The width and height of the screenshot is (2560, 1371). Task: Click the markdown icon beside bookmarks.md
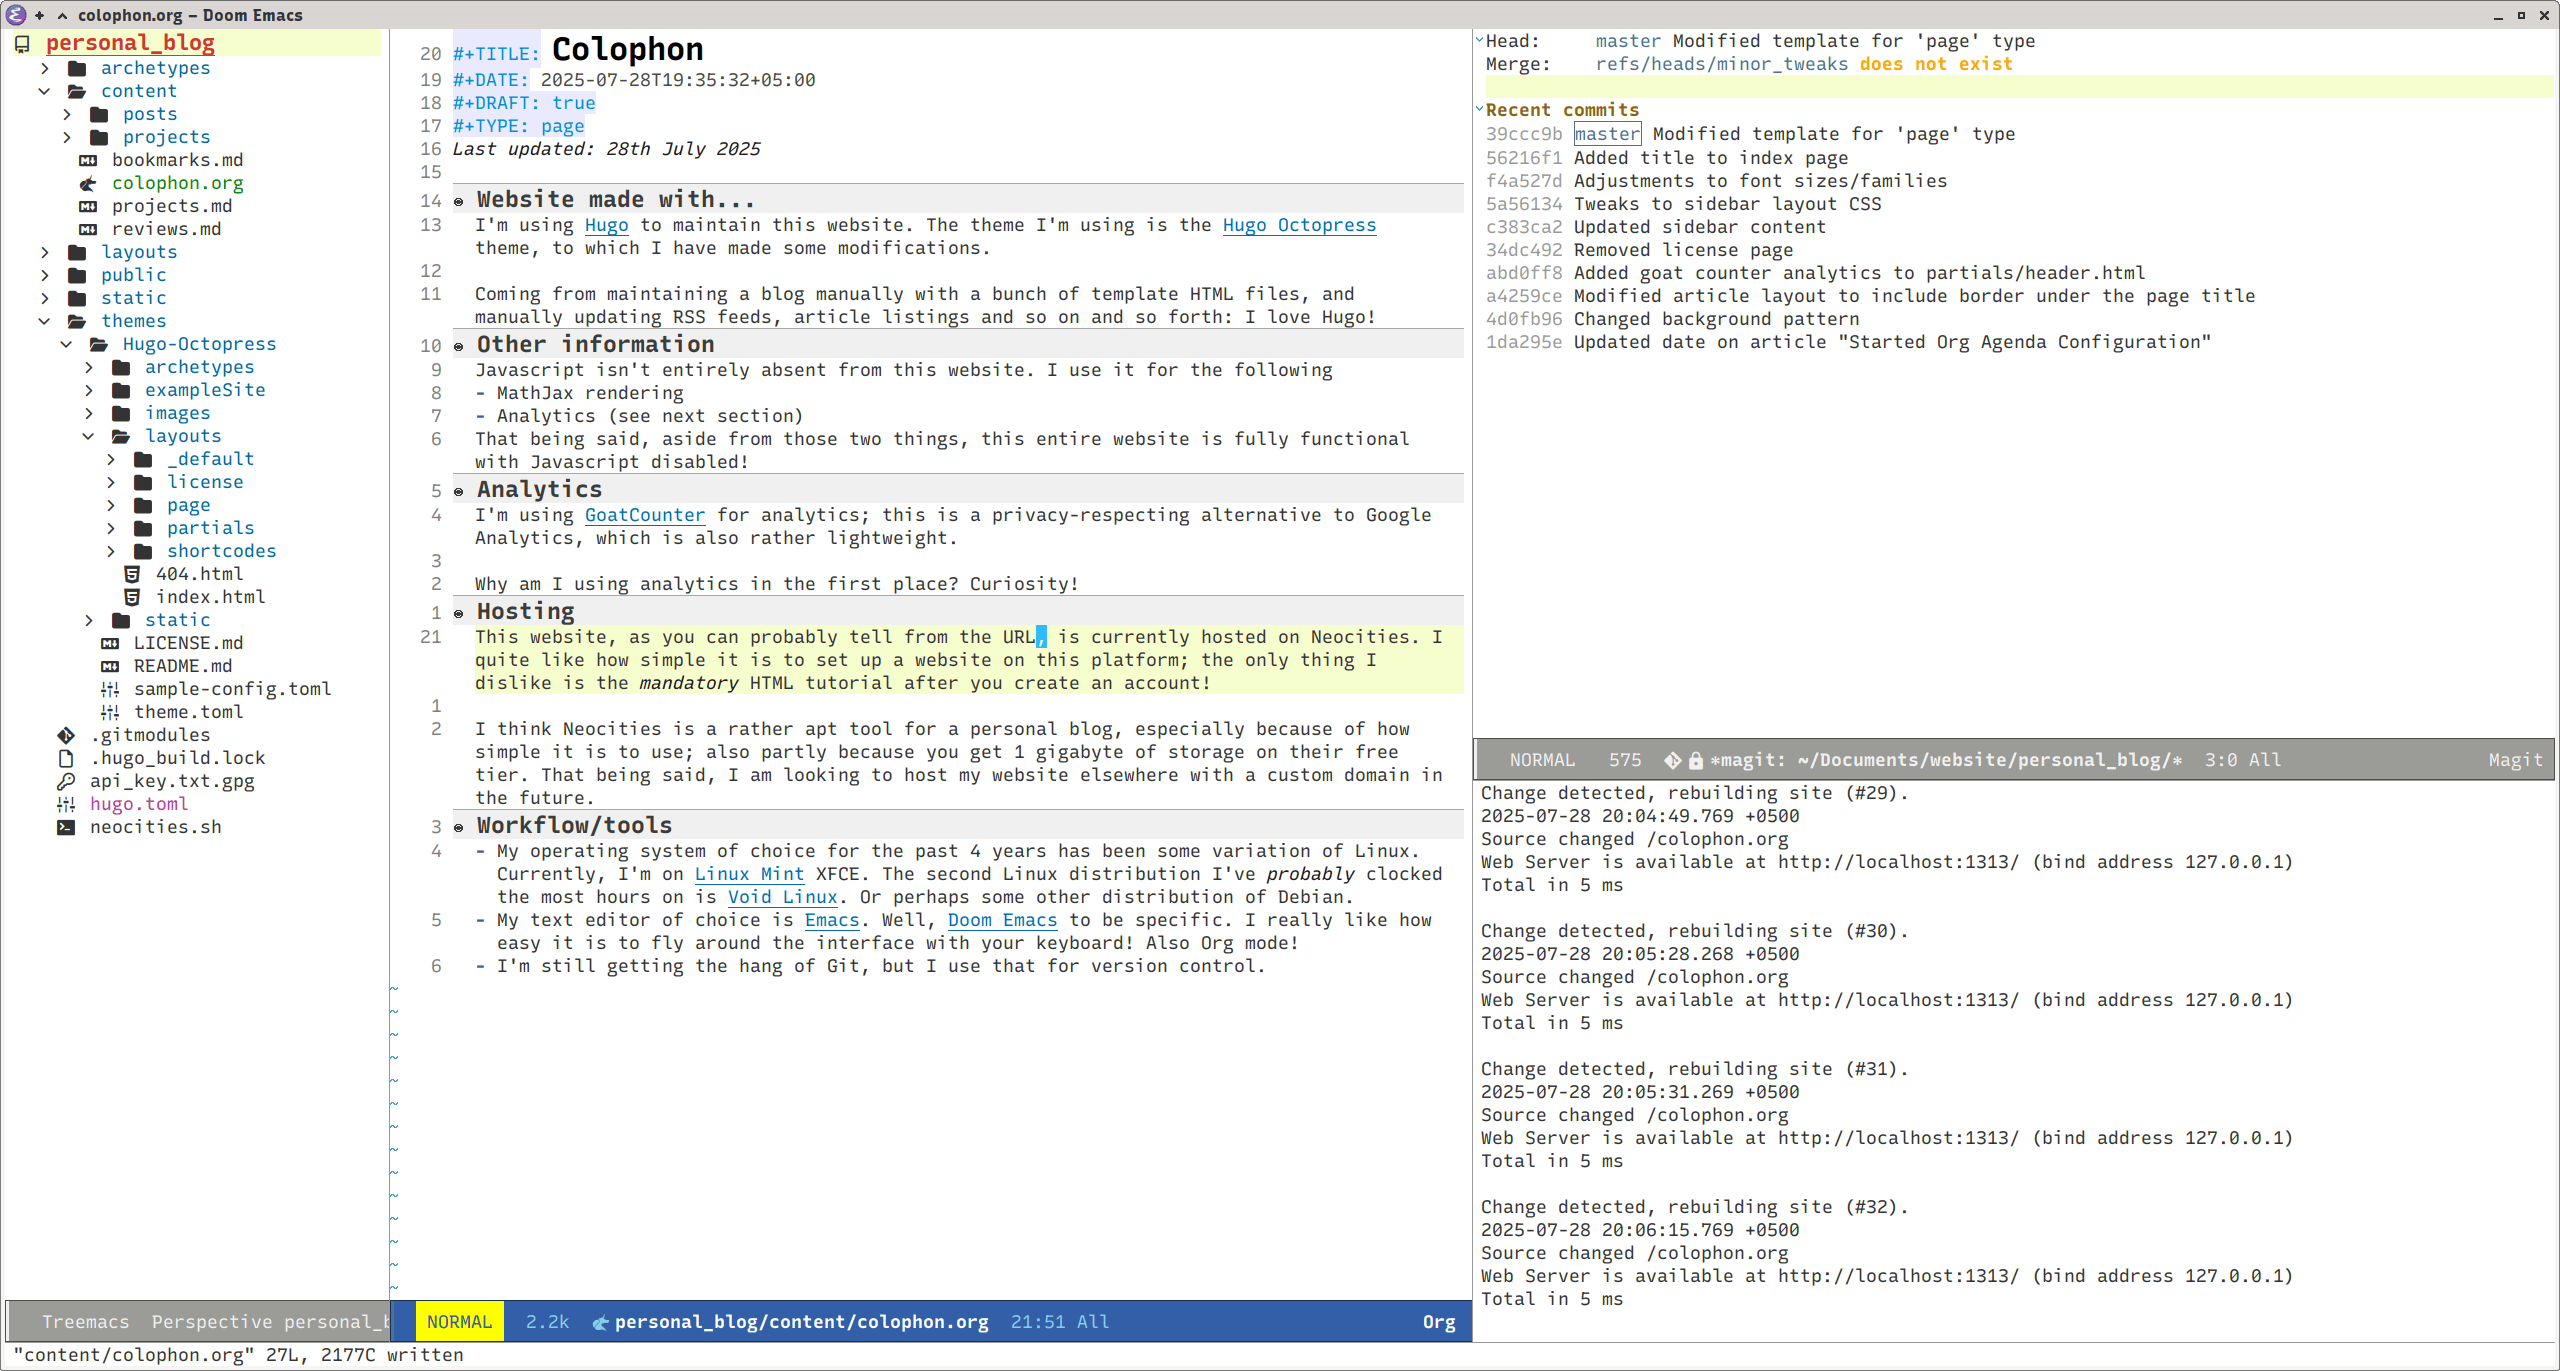click(88, 160)
